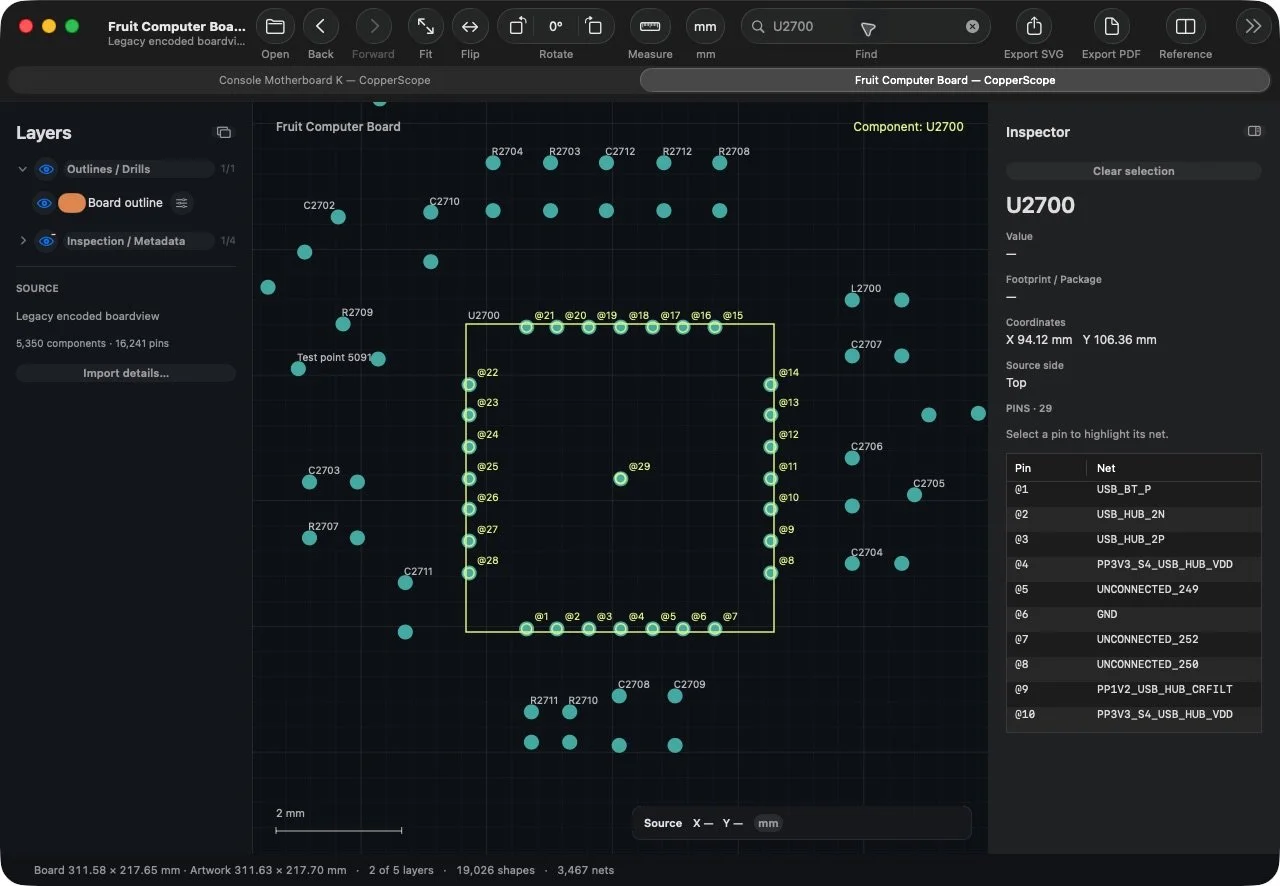Select the L2700 component pad
1280x886 pixels.
click(852, 300)
